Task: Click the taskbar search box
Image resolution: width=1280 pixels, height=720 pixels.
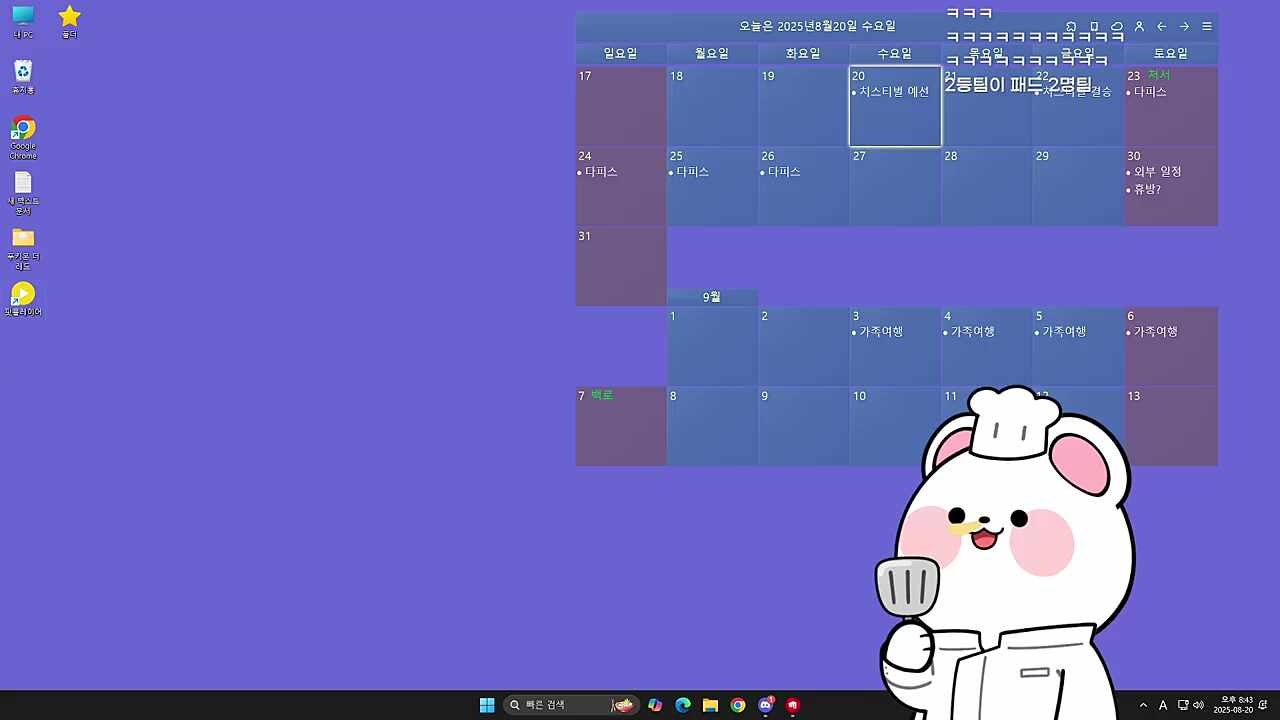Action: click(x=560, y=705)
